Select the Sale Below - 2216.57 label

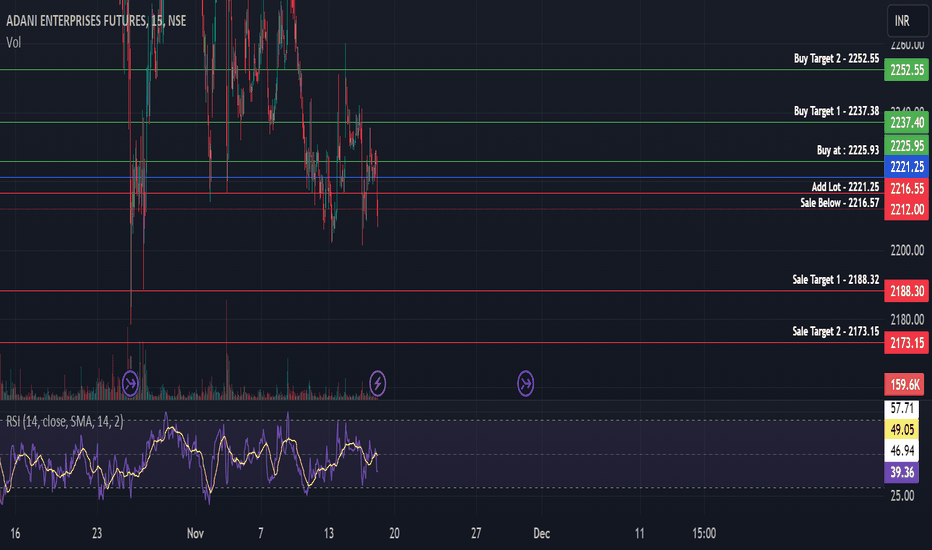(x=839, y=203)
